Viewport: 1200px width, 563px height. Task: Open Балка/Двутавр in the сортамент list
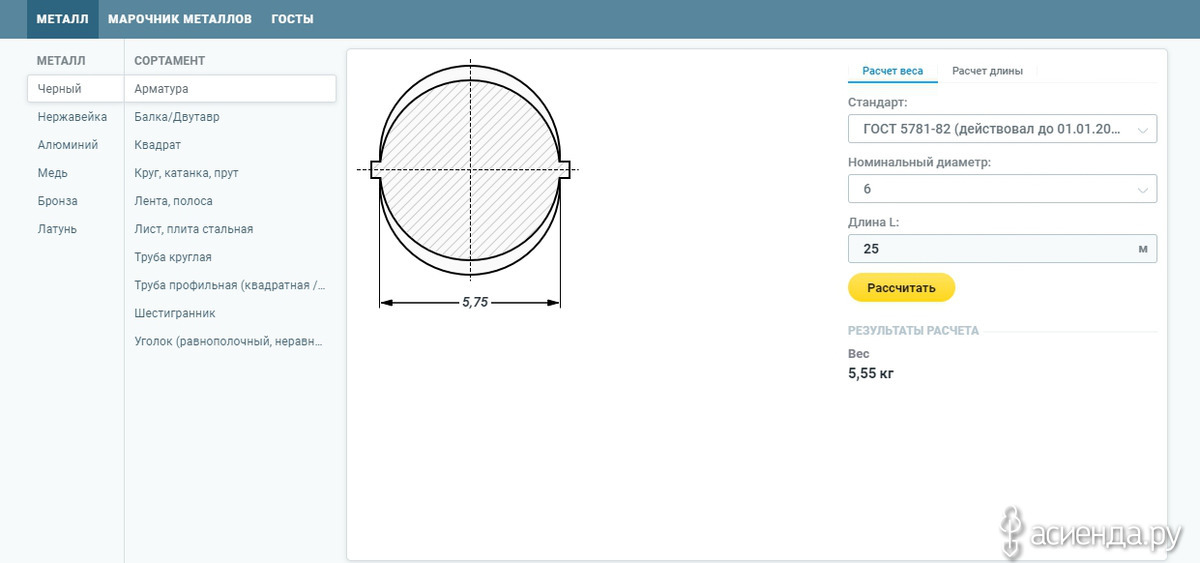(177, 117)
